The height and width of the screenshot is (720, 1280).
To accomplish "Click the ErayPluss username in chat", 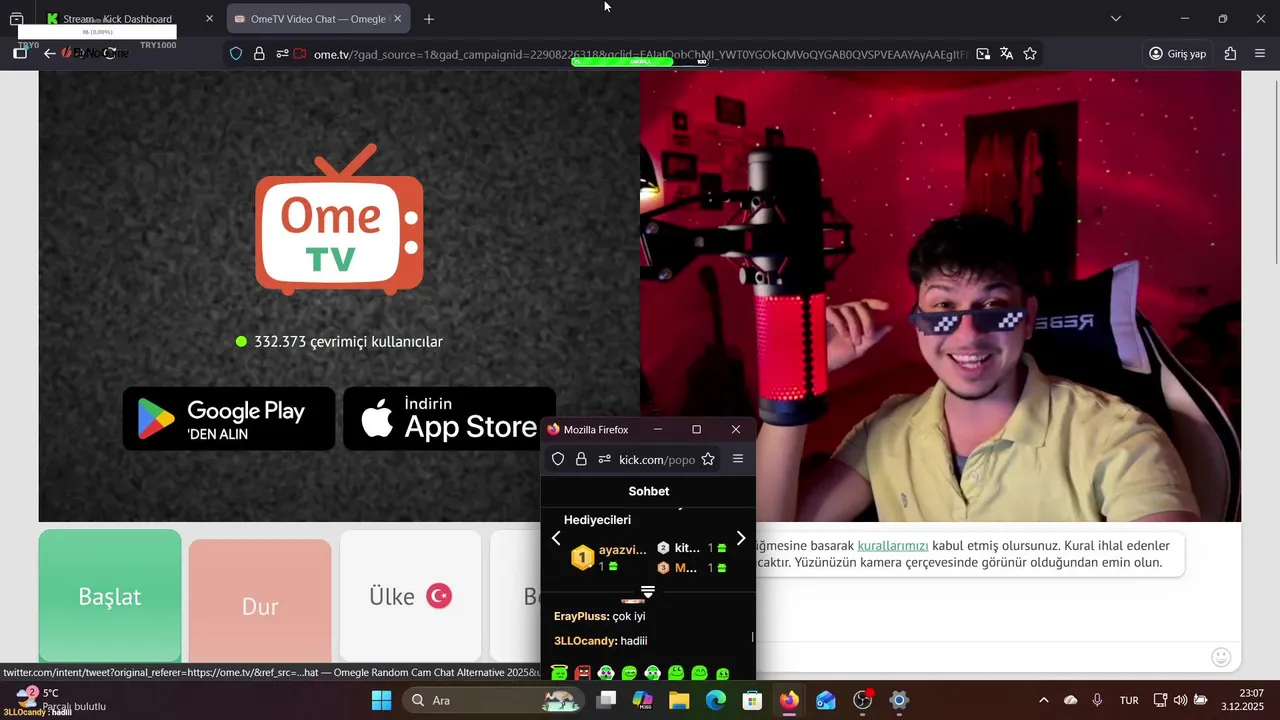I will pos(581,616).
